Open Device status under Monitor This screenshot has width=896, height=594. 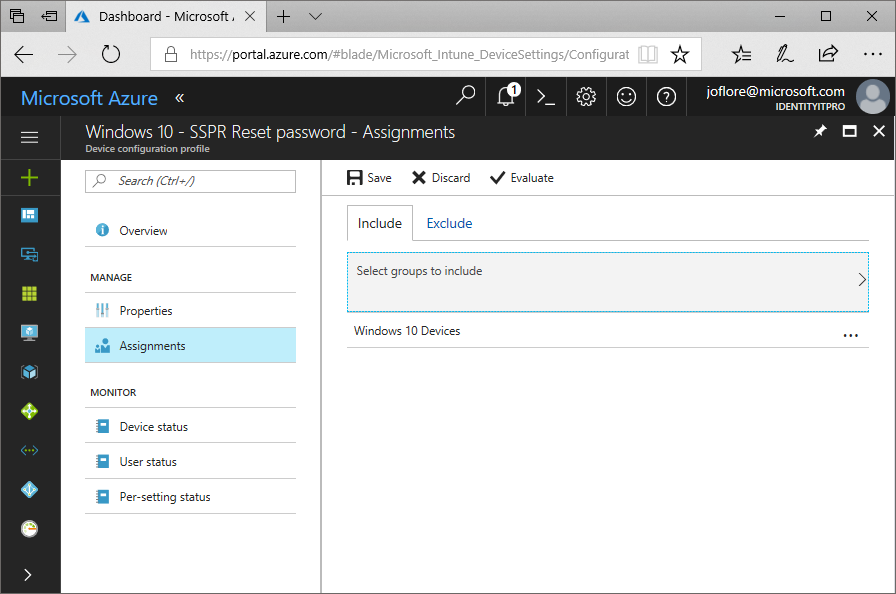coord(190,427)
